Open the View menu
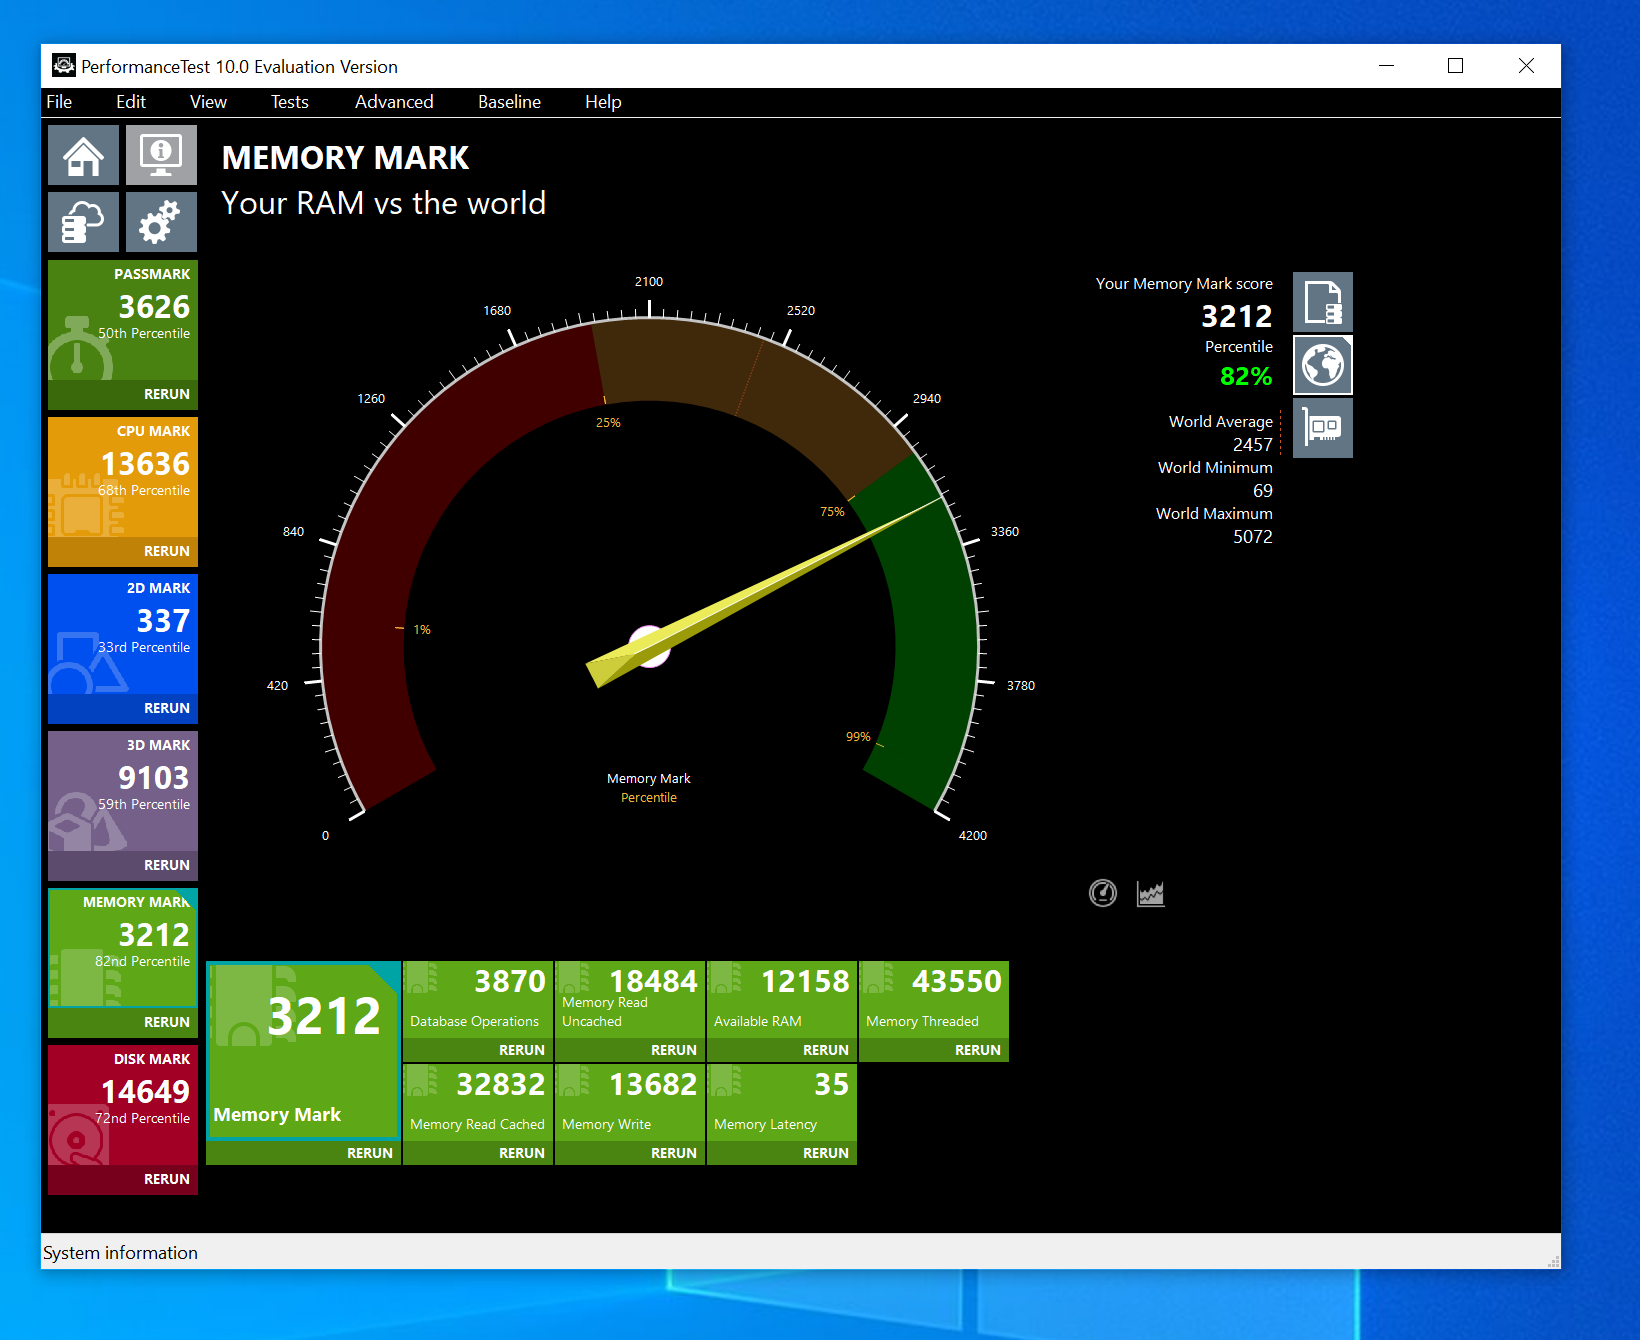Viewport: 1640px width, 1340px height. [208, 102]
